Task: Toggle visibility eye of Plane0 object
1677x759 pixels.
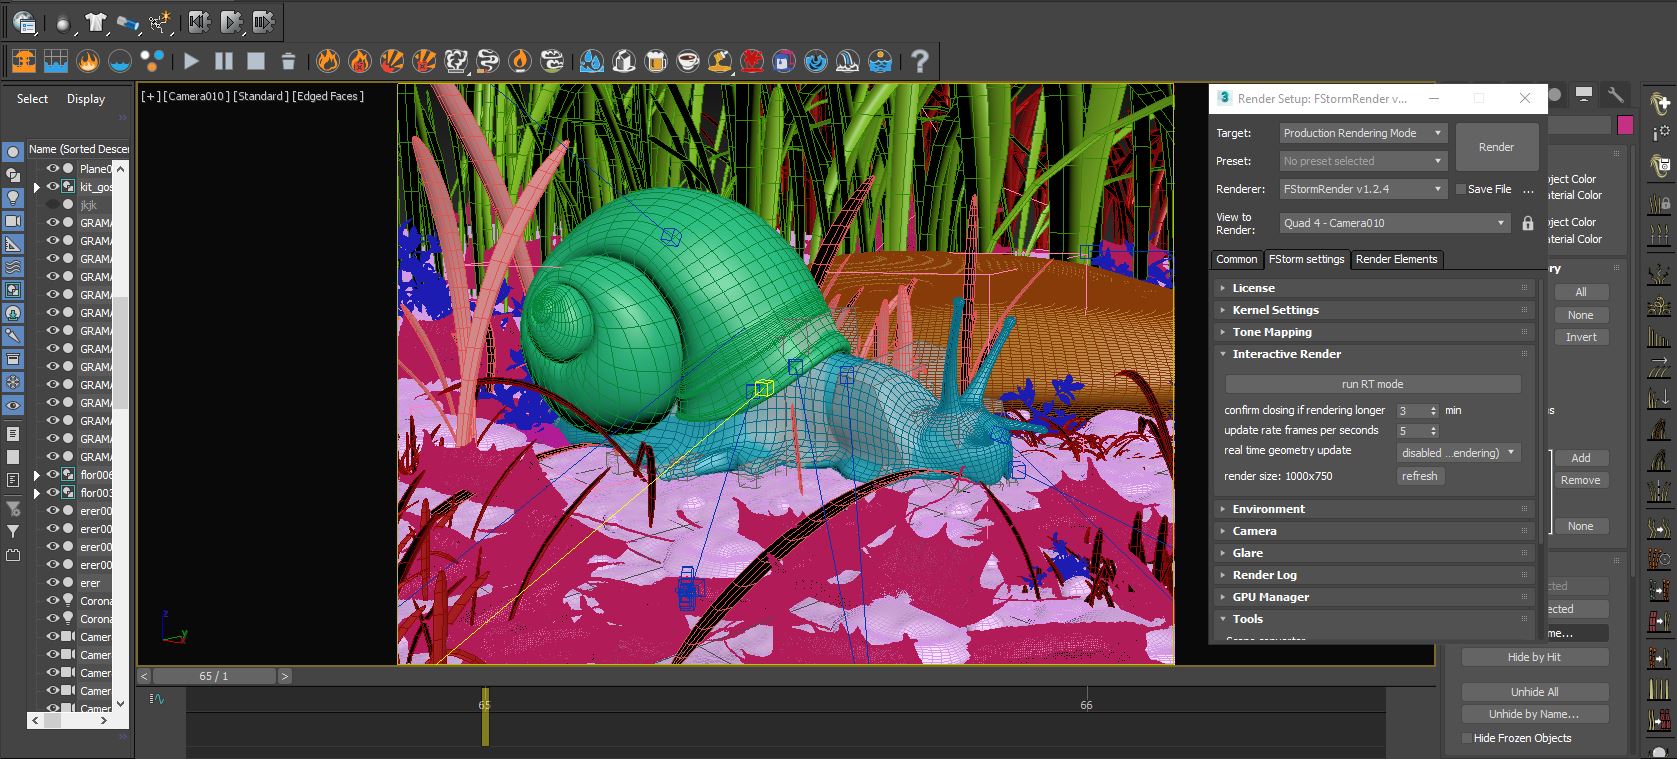Action: point(53,169)
